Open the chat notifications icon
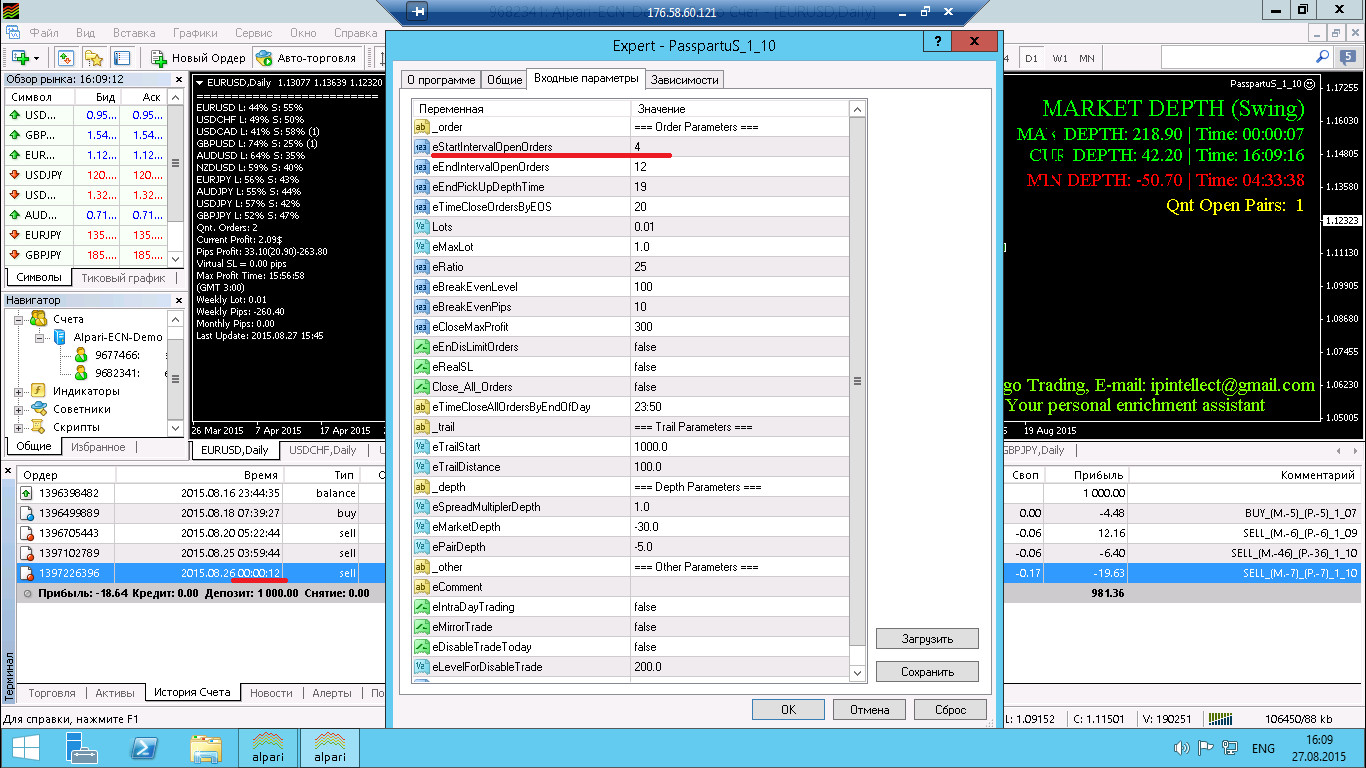 click(x=1349, y=57)
